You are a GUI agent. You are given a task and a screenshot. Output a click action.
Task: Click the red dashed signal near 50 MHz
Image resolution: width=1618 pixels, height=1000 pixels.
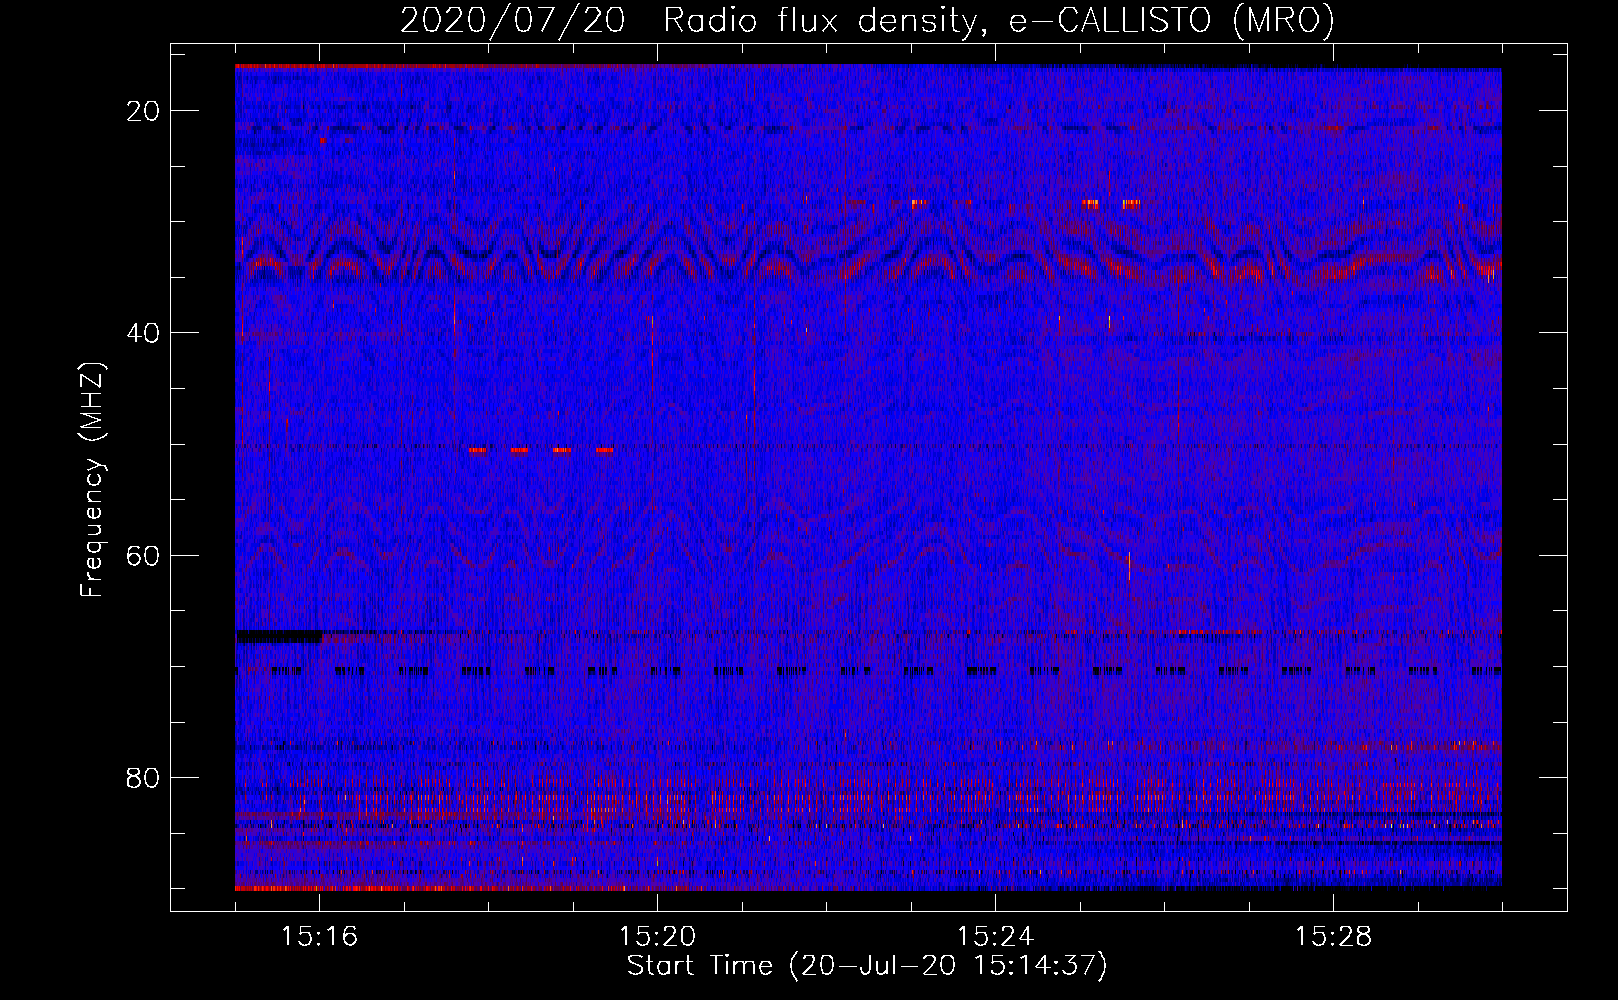[541, 450]
